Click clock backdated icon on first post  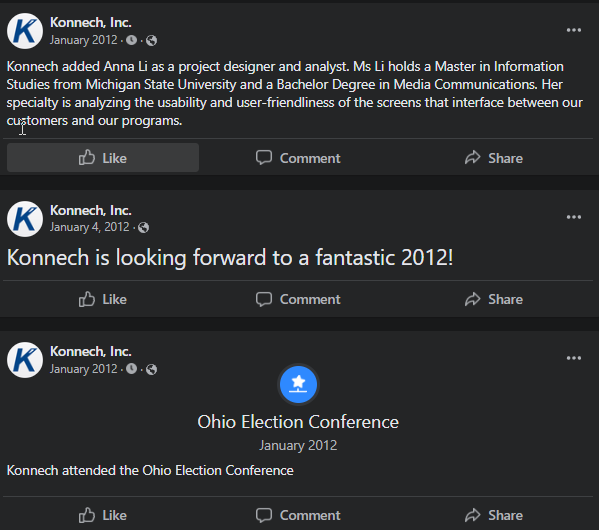tap(131, 40)
